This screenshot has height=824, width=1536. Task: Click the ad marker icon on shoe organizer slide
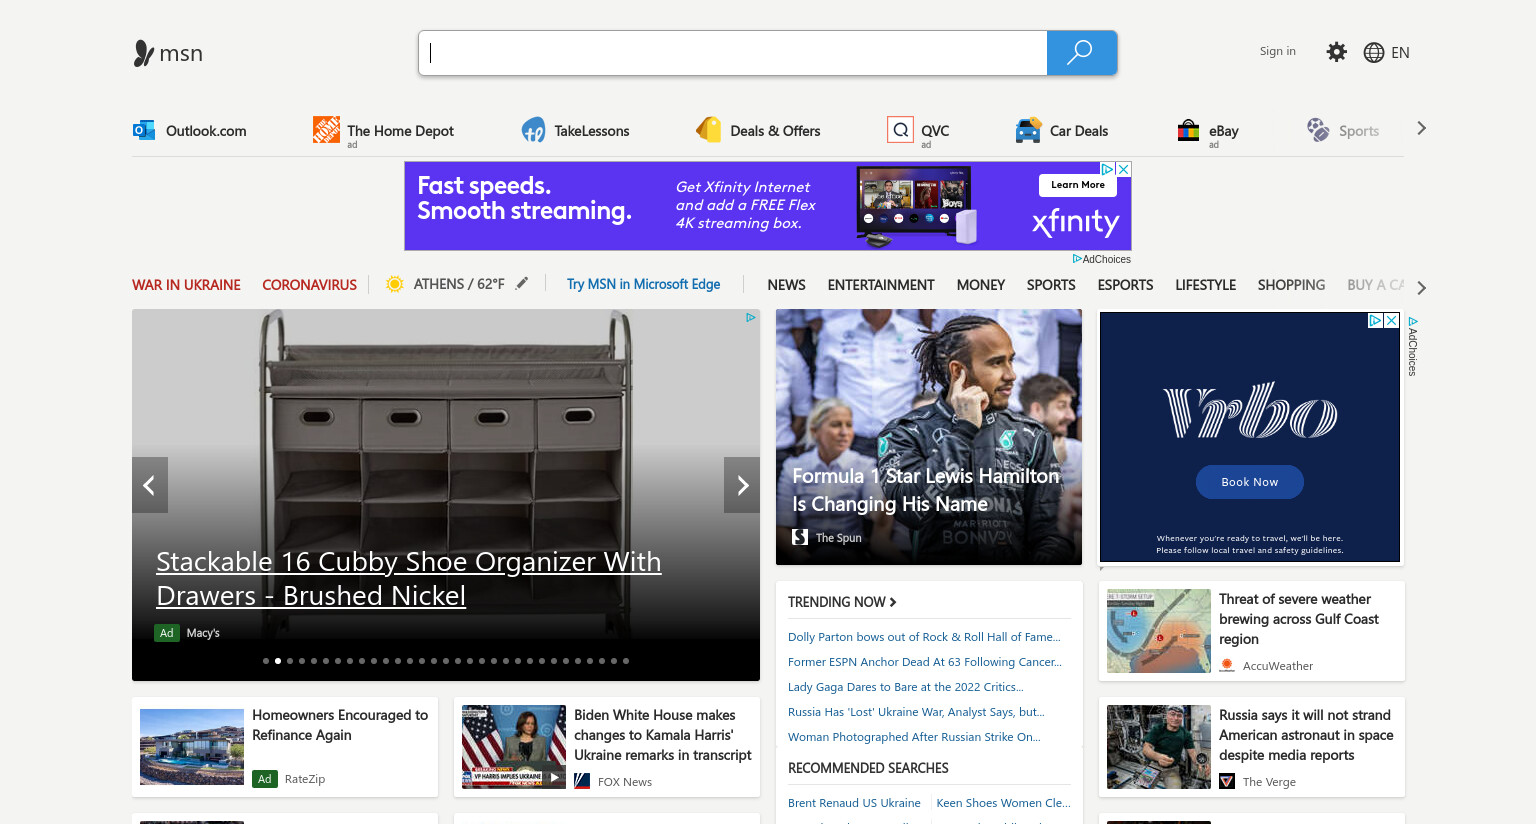(x=750, y=317)
